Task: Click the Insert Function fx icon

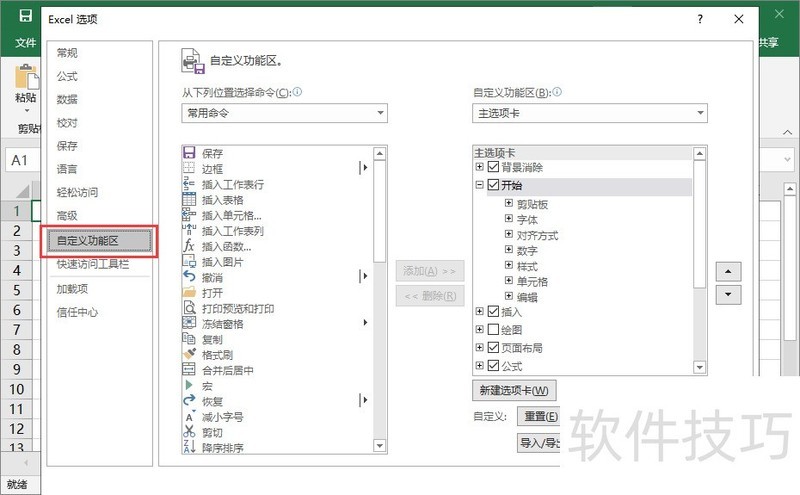Action: pos(189,245)
